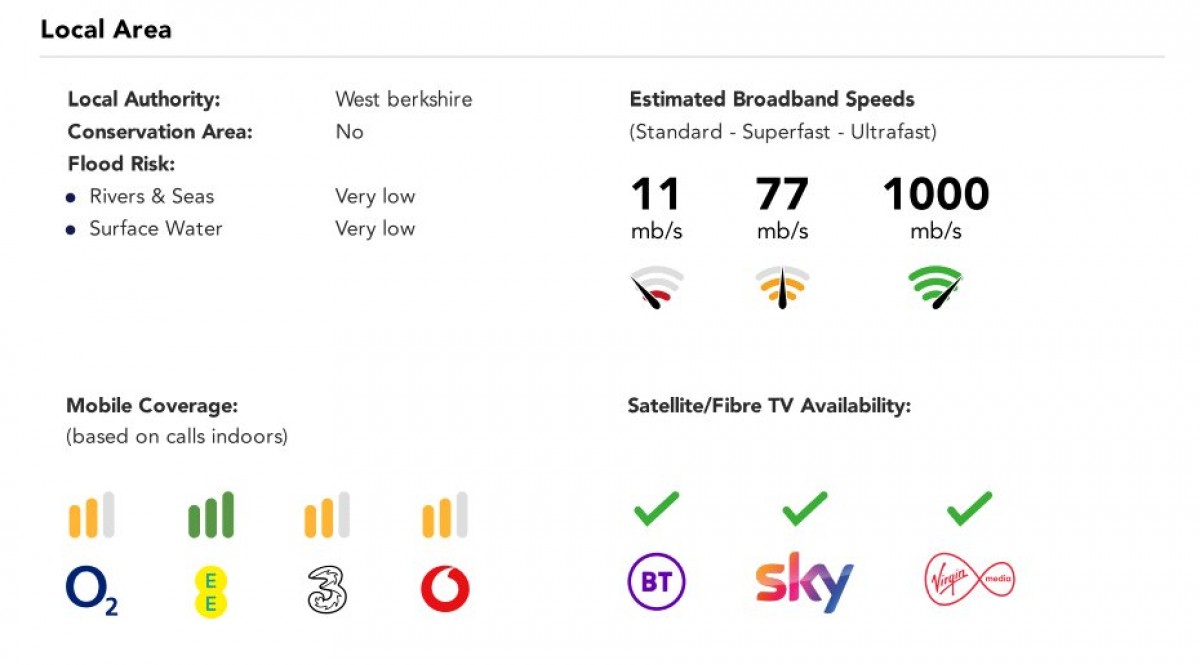The image size is (1200, 665).
Task: Click the signal bars above O2
Action: [x=92, y=515]
